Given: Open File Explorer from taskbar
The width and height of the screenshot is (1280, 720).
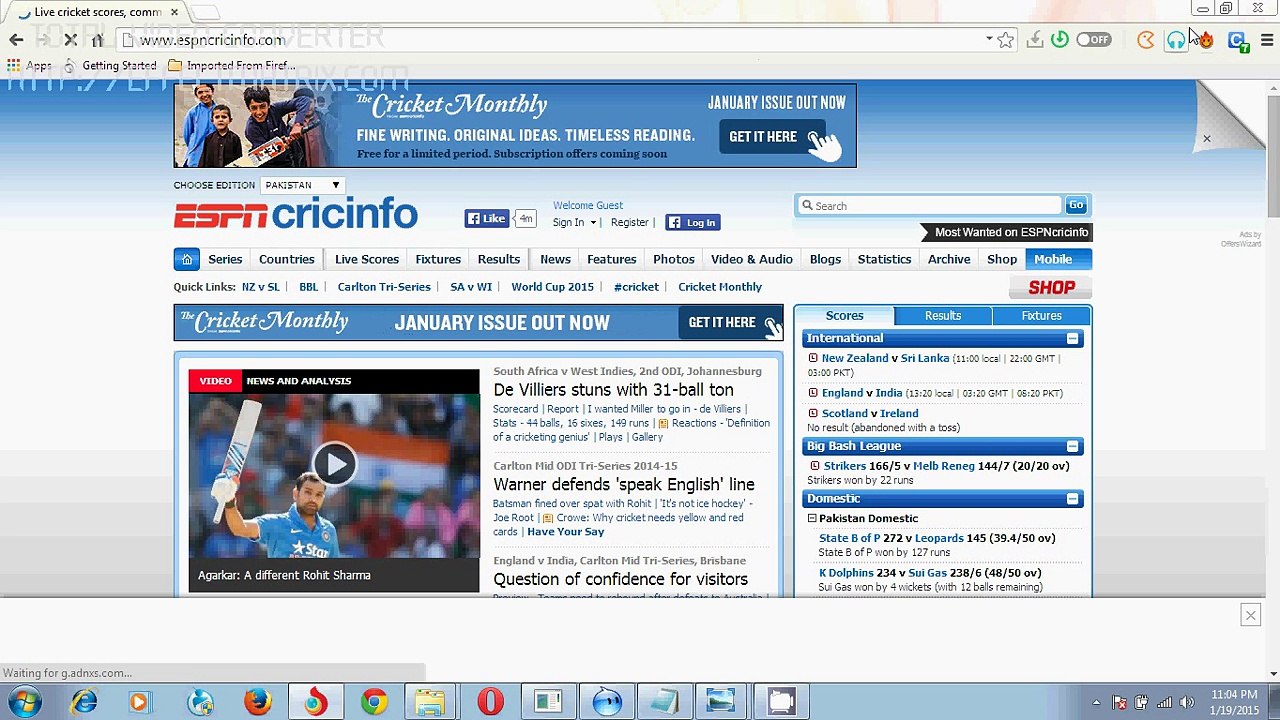Looking at the screenshot, I should click(x=432, y=702).
